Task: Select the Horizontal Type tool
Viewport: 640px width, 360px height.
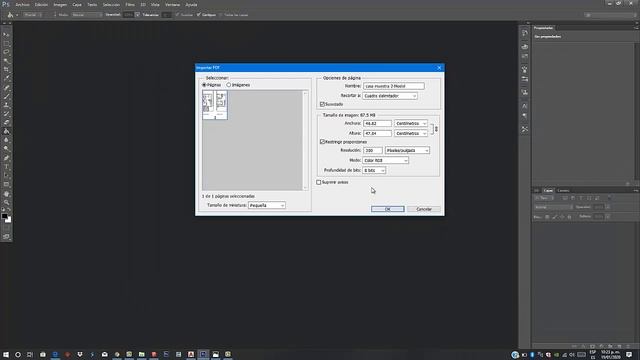Action: 6,167
